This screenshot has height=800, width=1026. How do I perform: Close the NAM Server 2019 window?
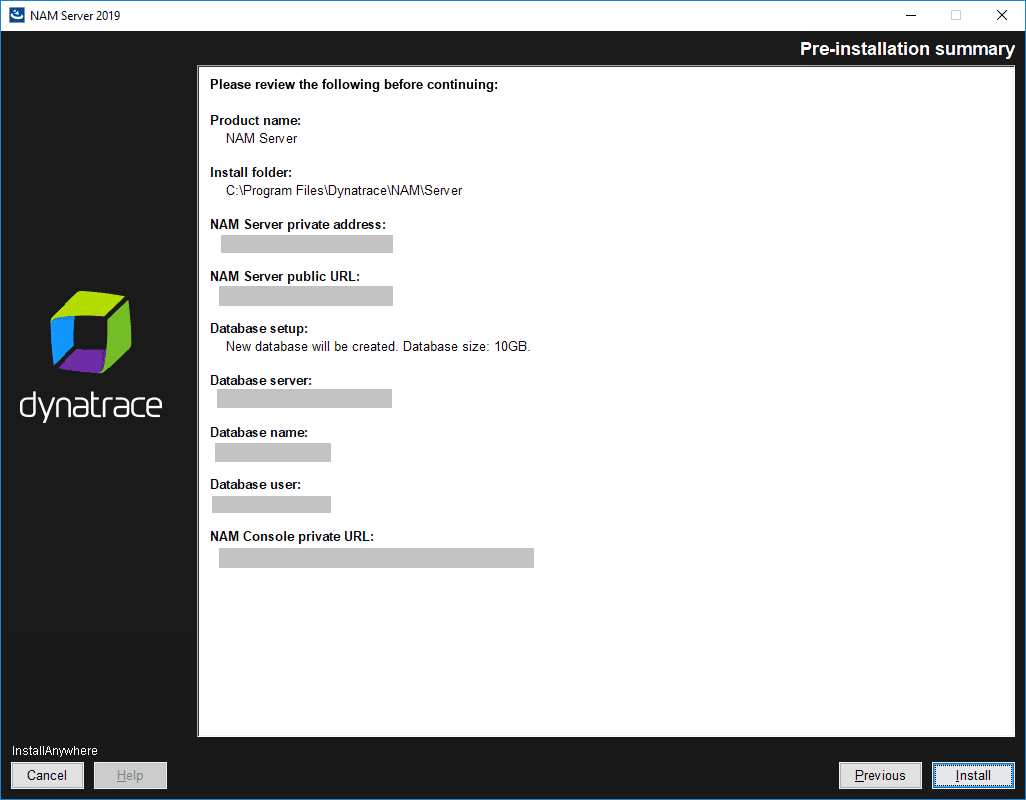pyautogui.click(x=1002, y=15)
